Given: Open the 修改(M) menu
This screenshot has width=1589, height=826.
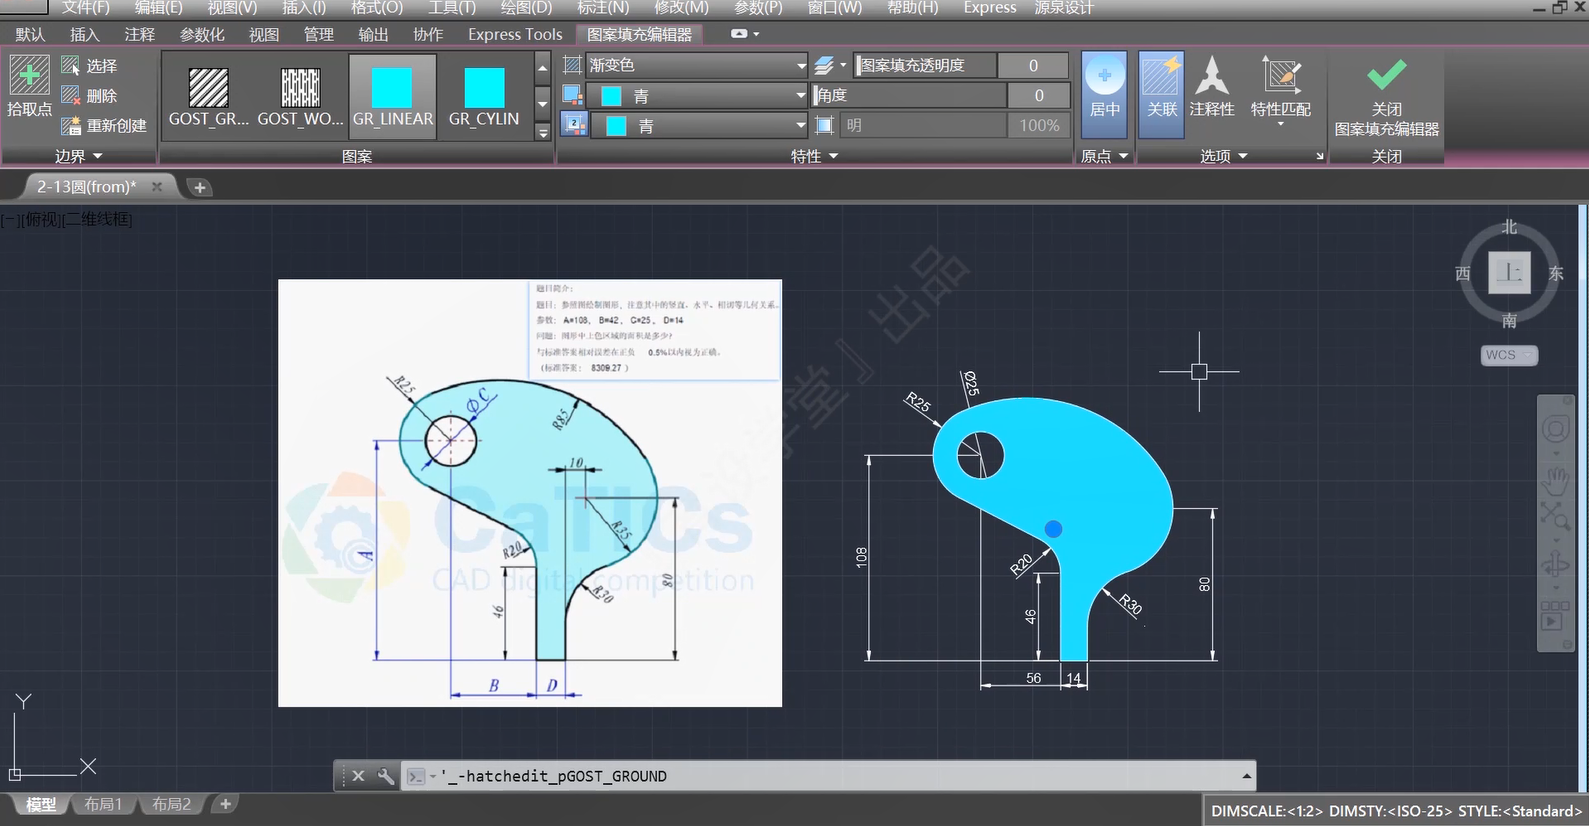Looking at the screenshot, I should [681, 8].
